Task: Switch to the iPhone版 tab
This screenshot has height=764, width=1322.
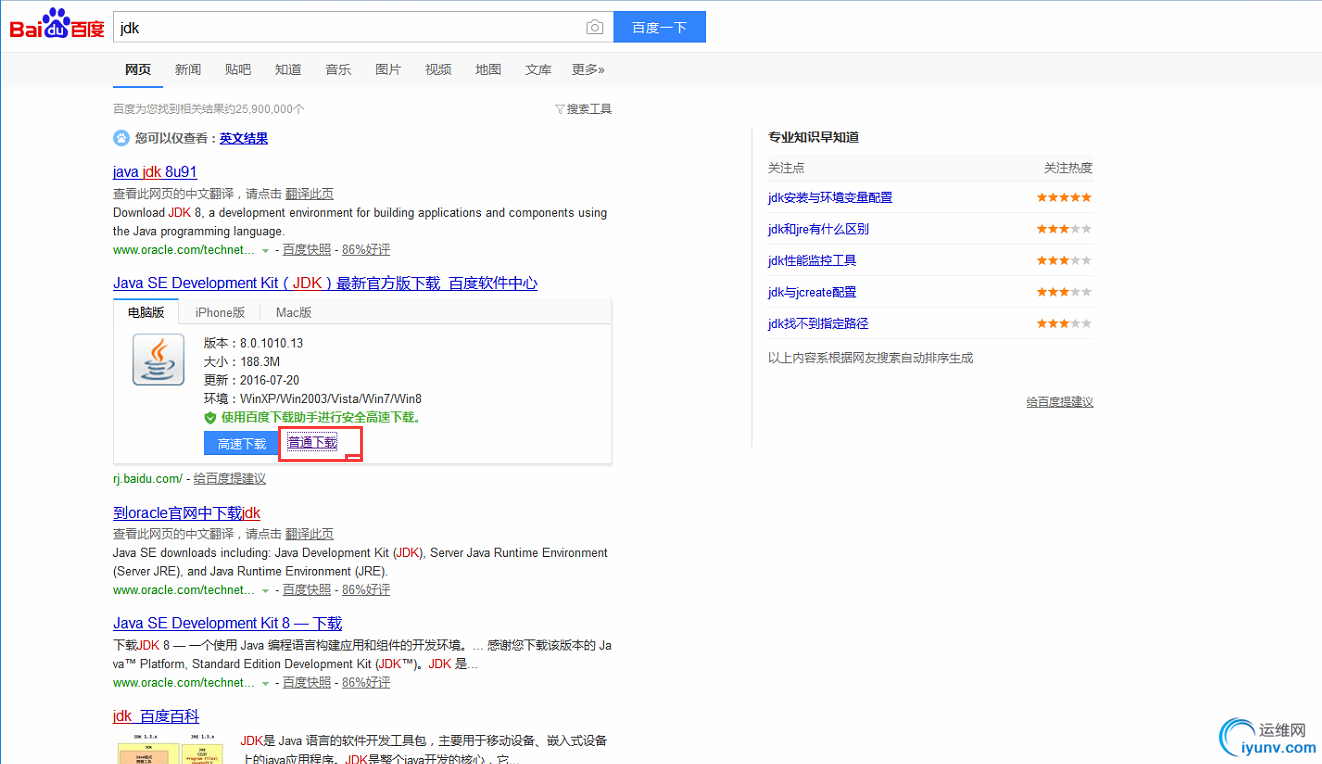Action: pos(220,312)
